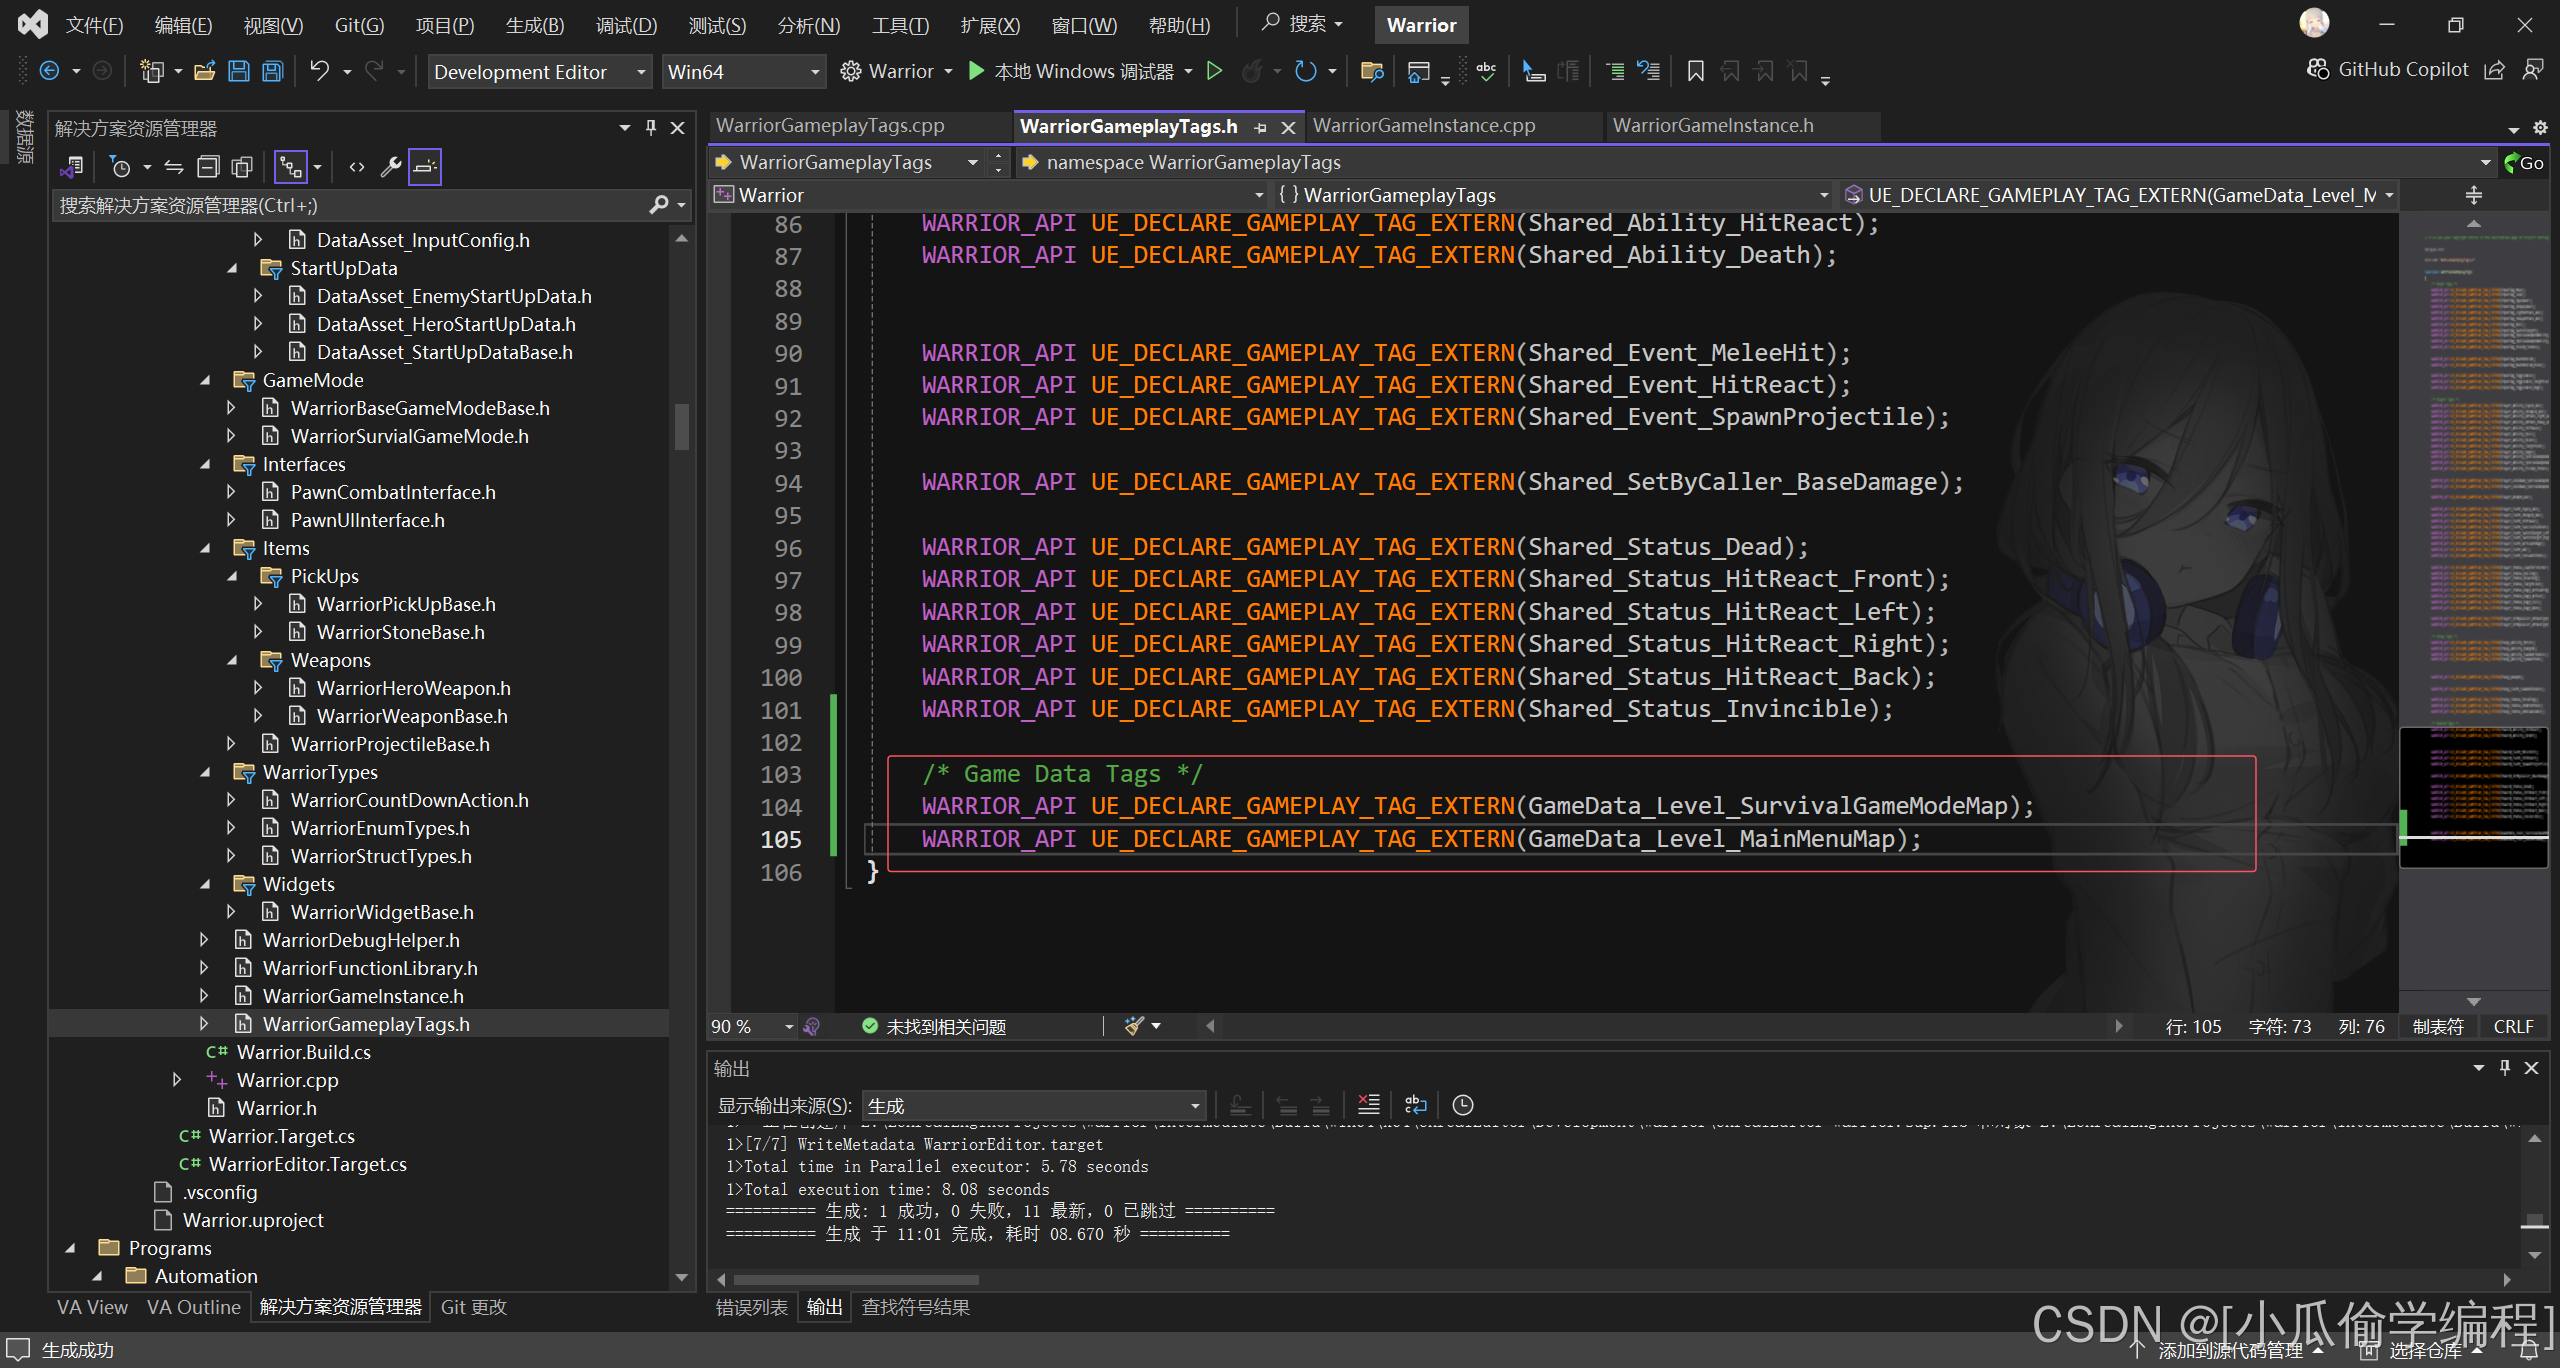Click the Go button in navigation bar
The width and height of the screenshot is (2560, 1368).
[2524, 163]
